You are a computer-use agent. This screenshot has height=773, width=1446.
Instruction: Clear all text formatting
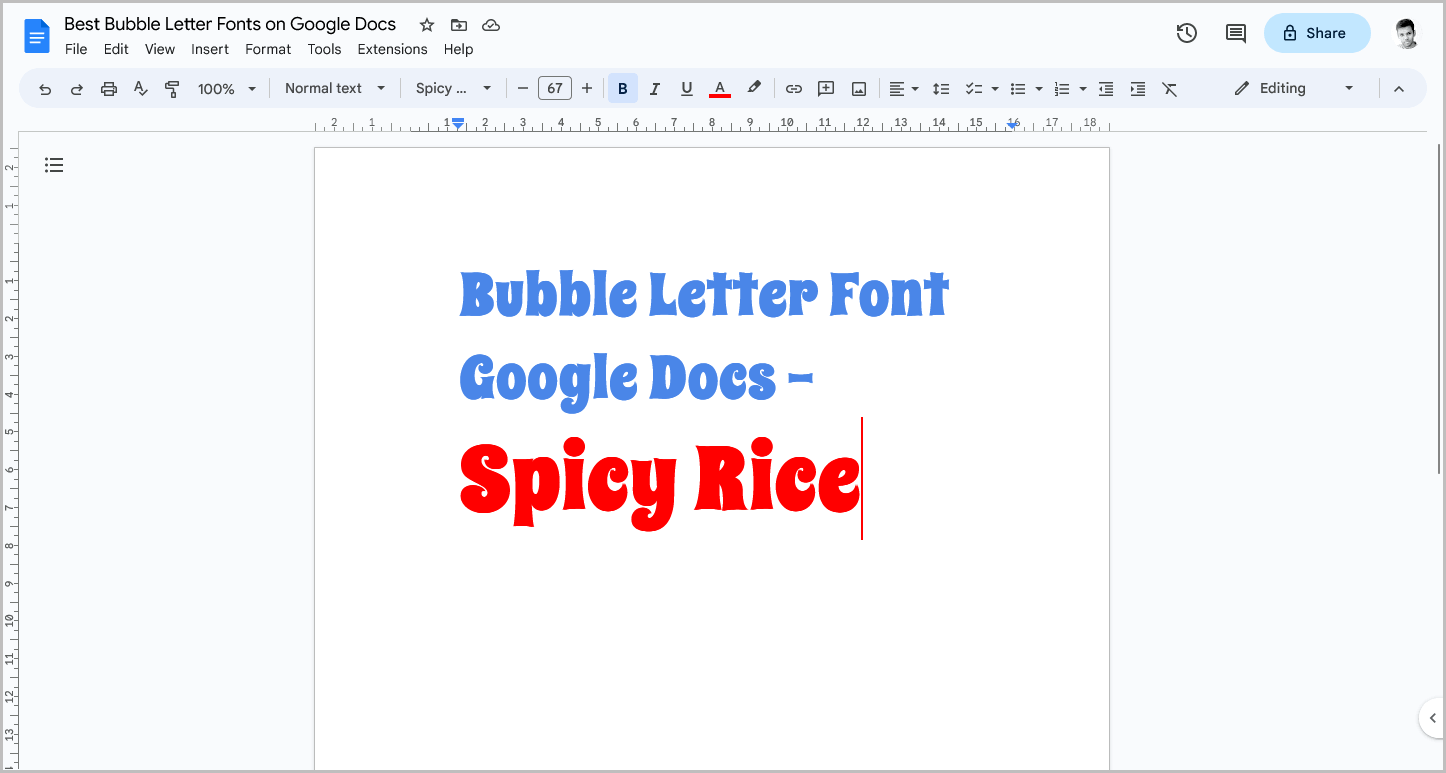(x=1170, y=88)
